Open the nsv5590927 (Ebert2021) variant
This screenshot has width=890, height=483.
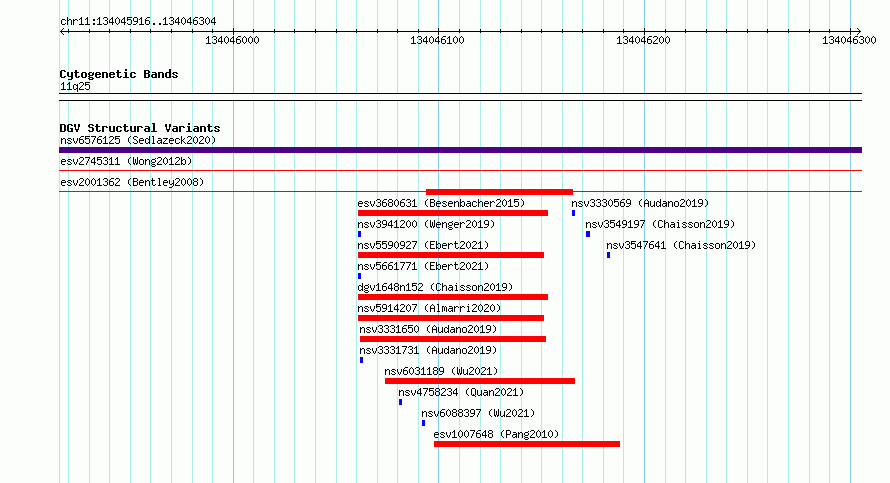click(423, 245)
